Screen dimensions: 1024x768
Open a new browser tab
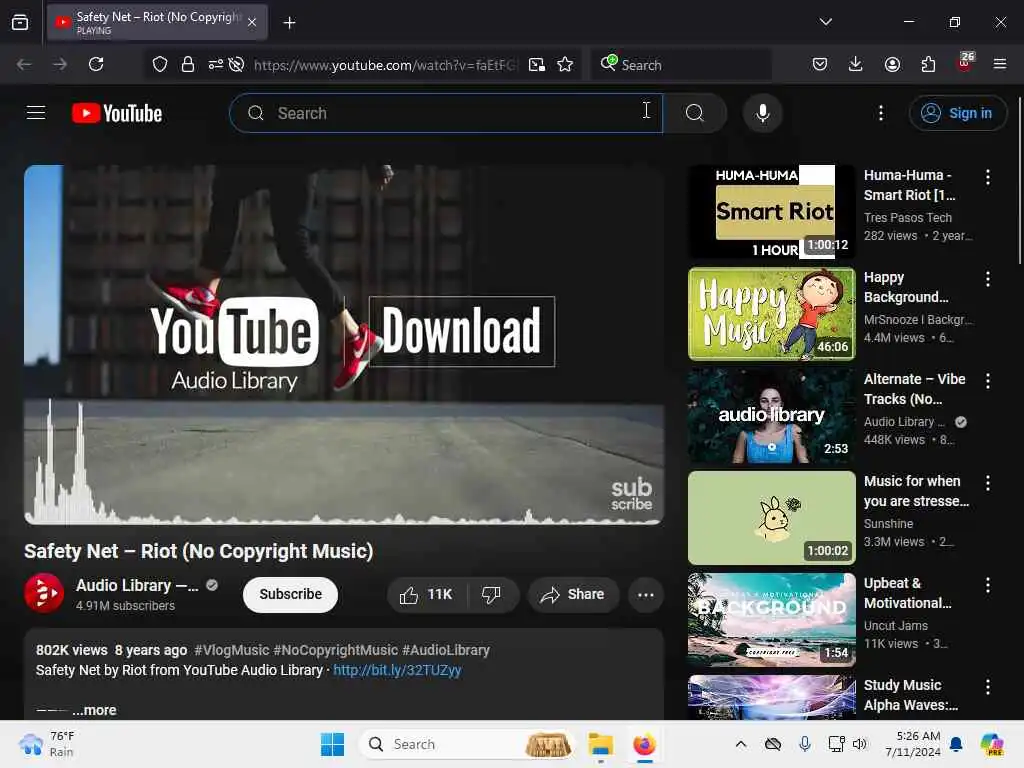289,23
